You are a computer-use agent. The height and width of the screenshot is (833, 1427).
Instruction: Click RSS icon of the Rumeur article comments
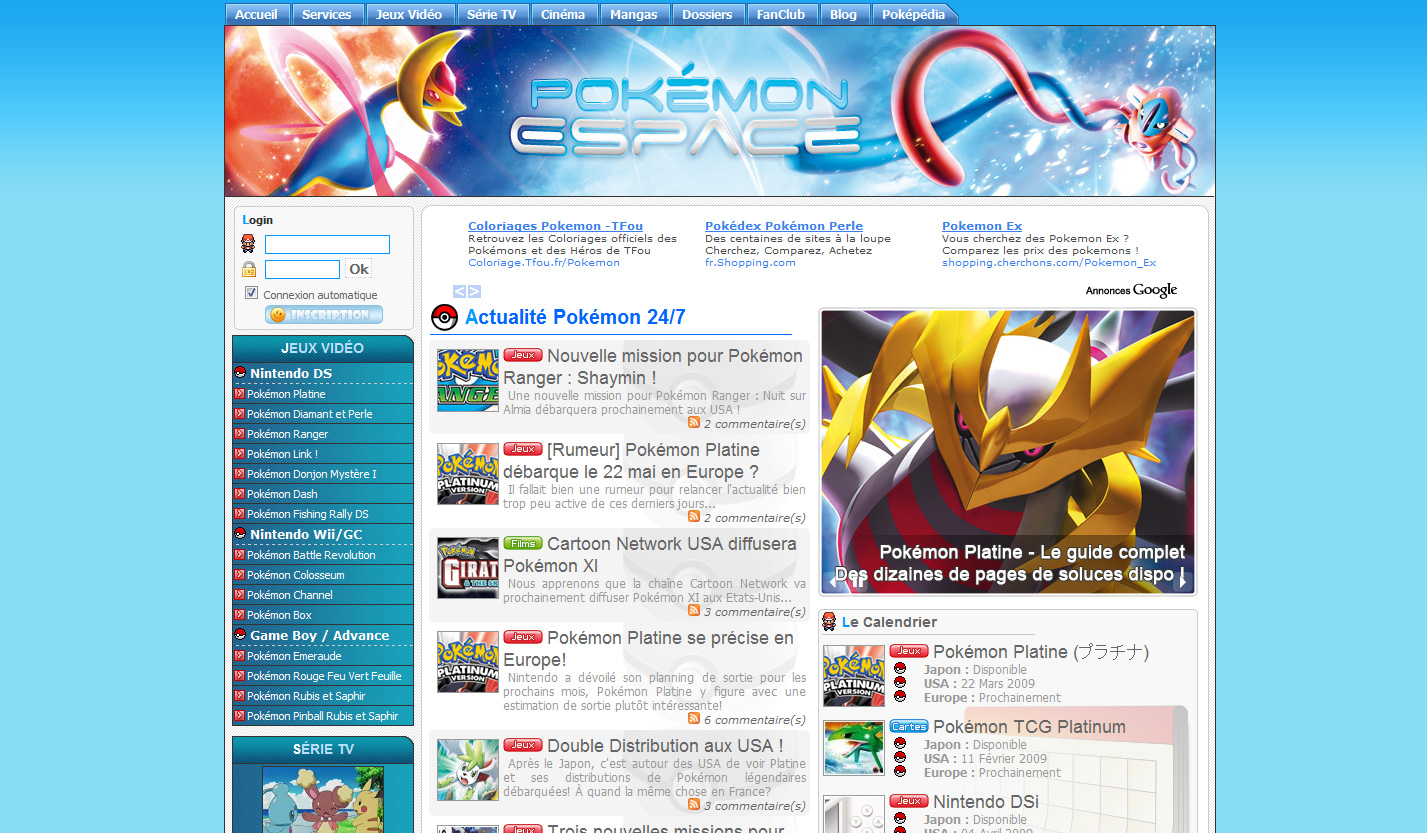(694, 517)
